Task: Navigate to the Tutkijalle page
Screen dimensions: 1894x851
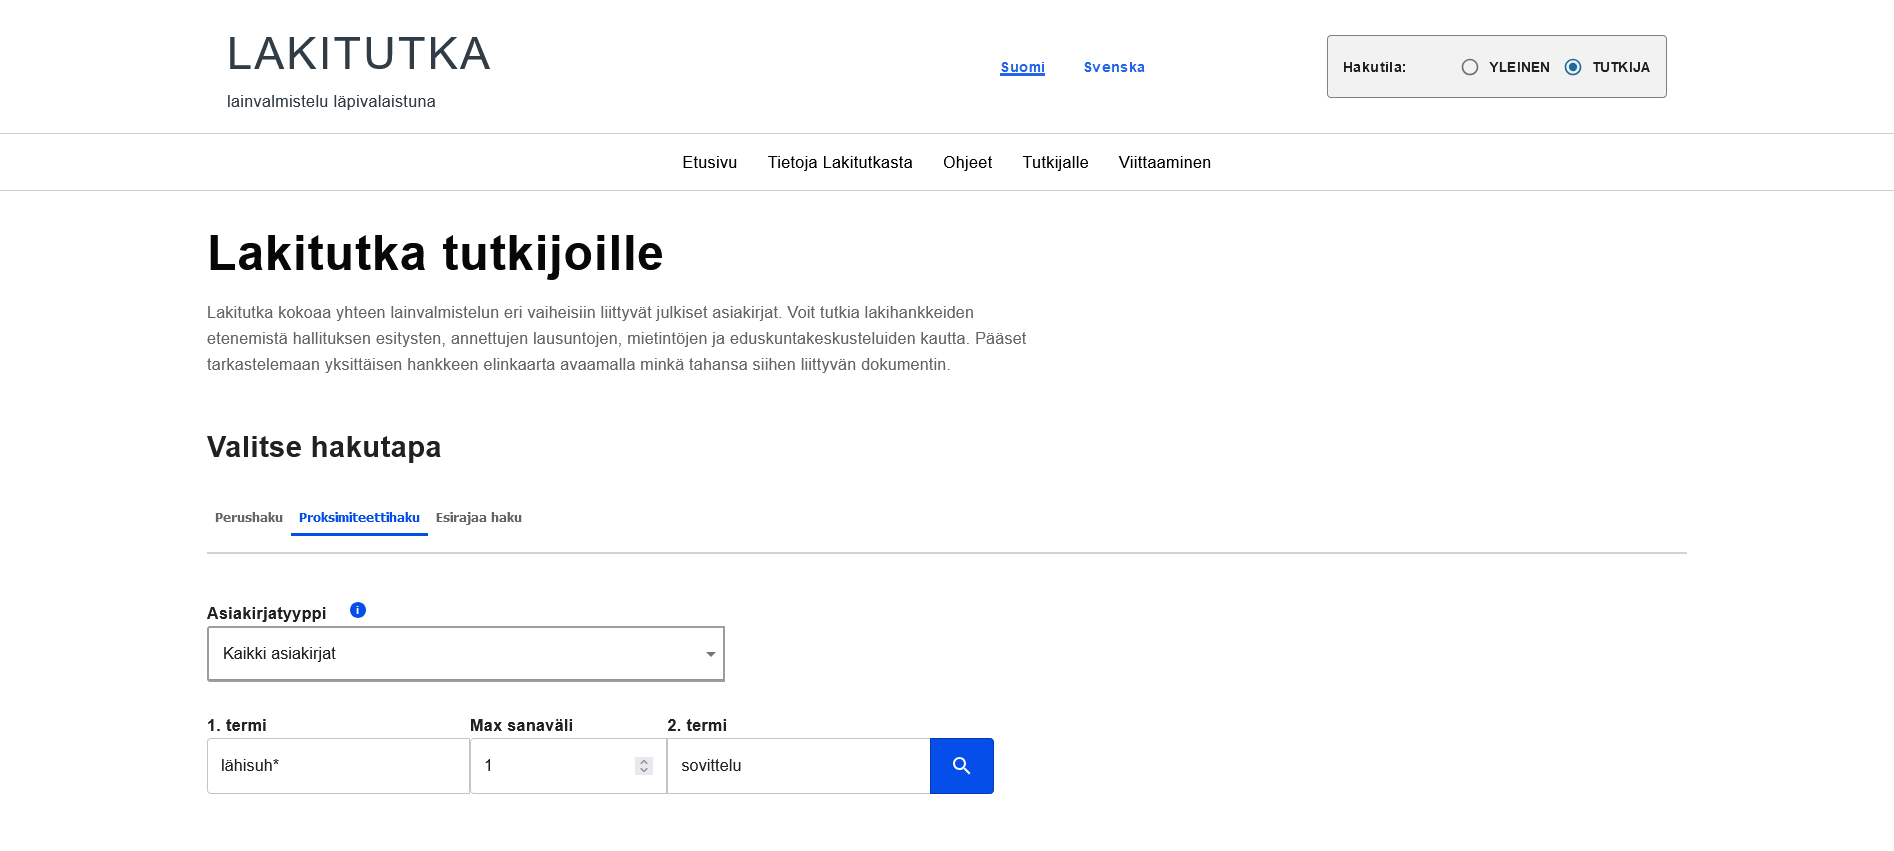Action: [1055, 163]
